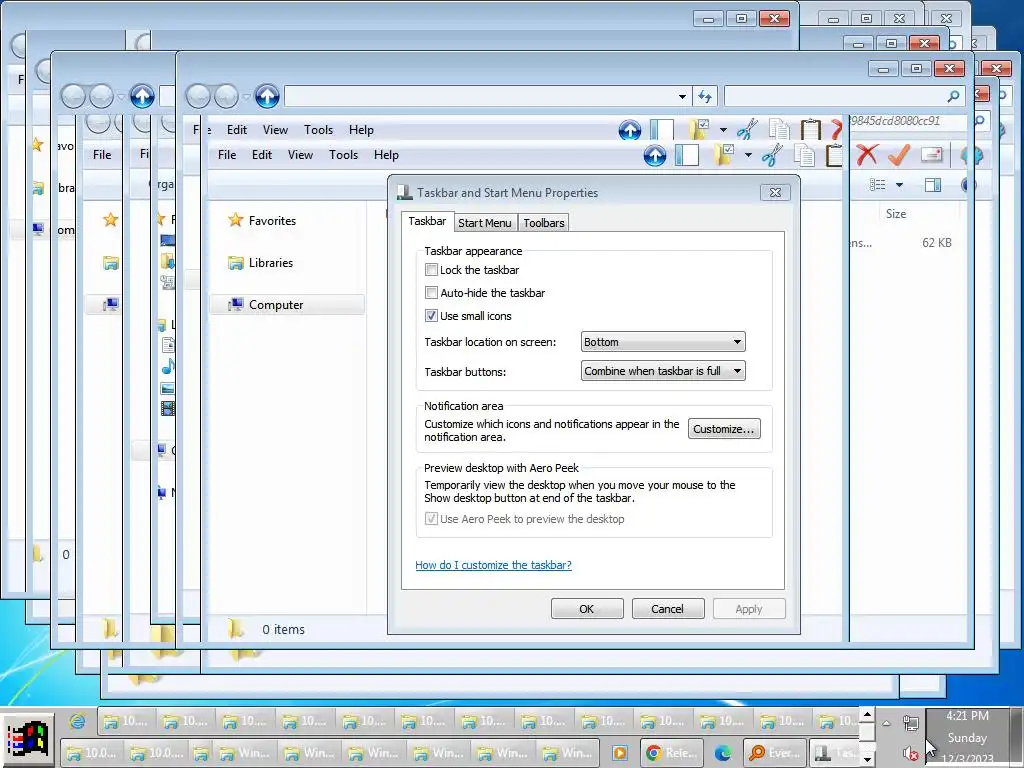Screen dimensions: 1024x768
Task: Click muted volume icon in system tray
Action: 911,754
